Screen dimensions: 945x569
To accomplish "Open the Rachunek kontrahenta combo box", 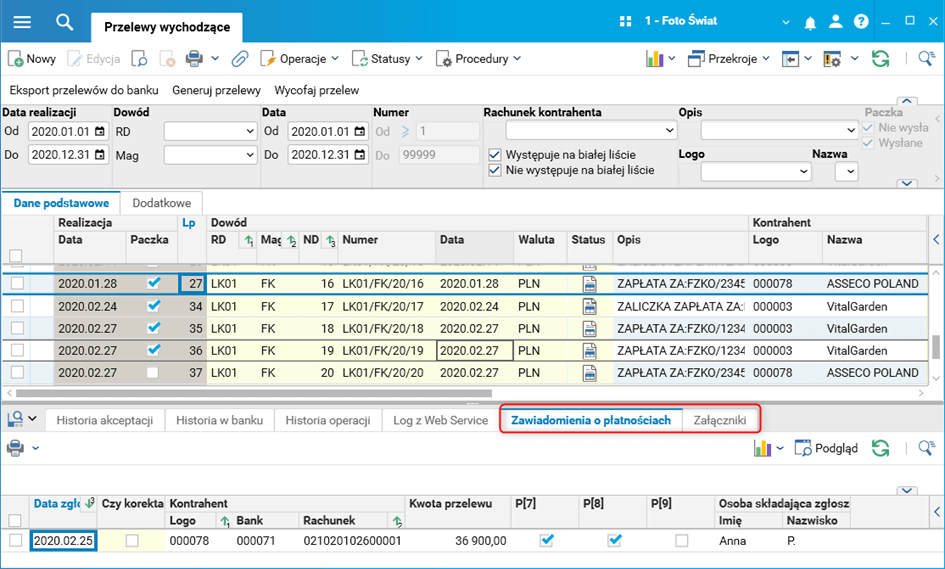I will tap(591, 131).
